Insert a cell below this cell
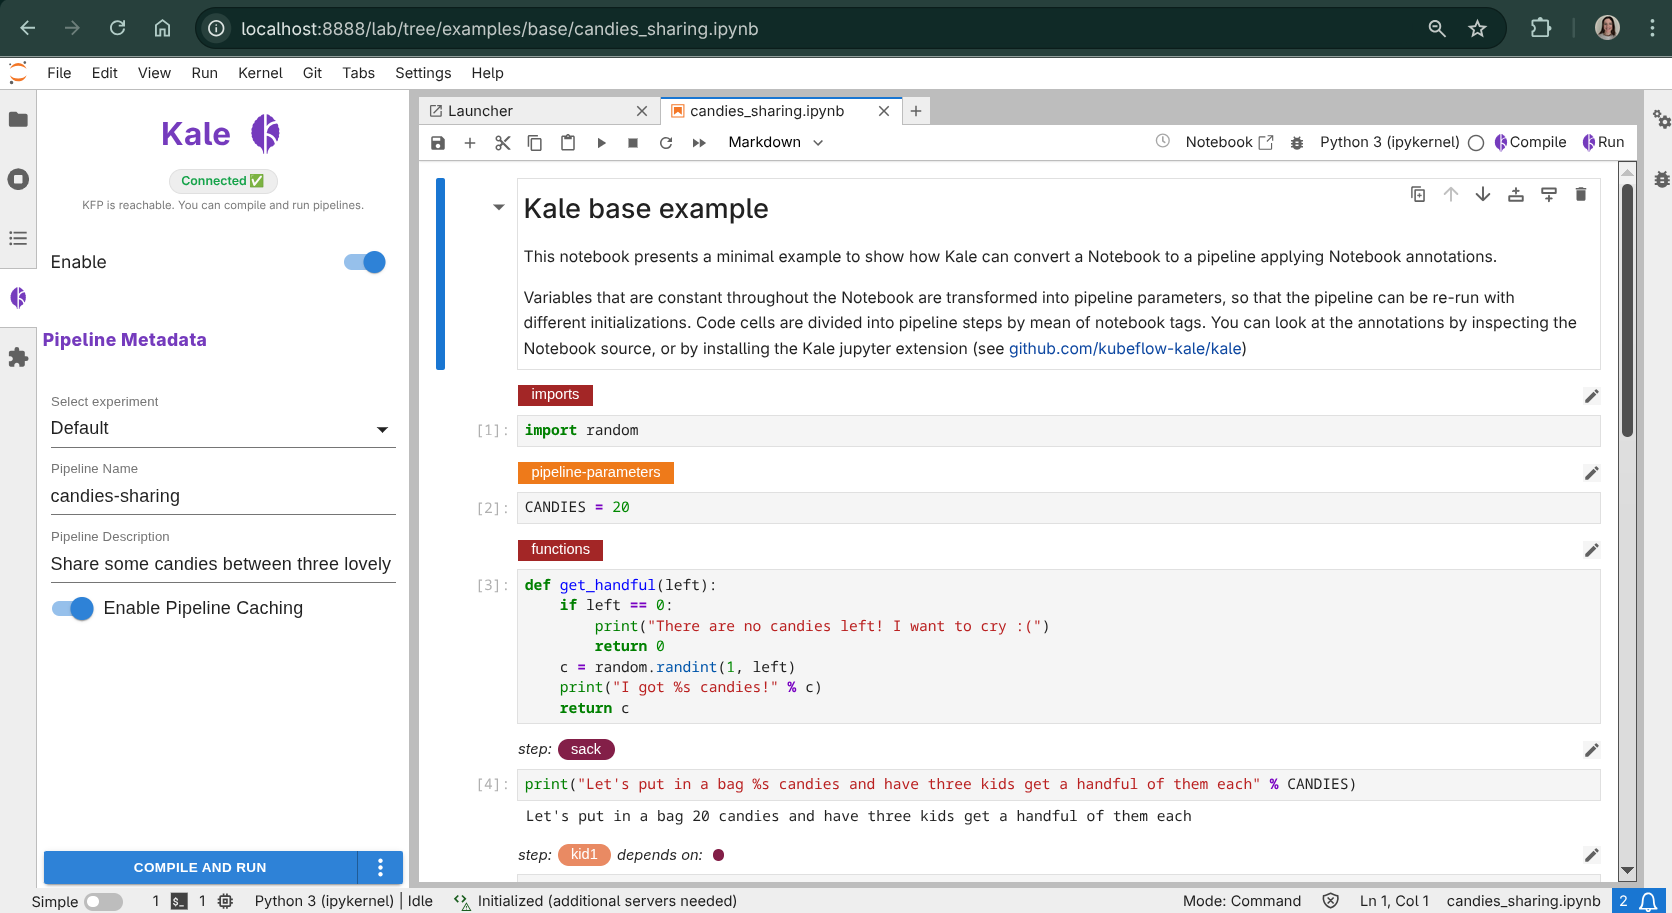 click(x=1549, y=194)
